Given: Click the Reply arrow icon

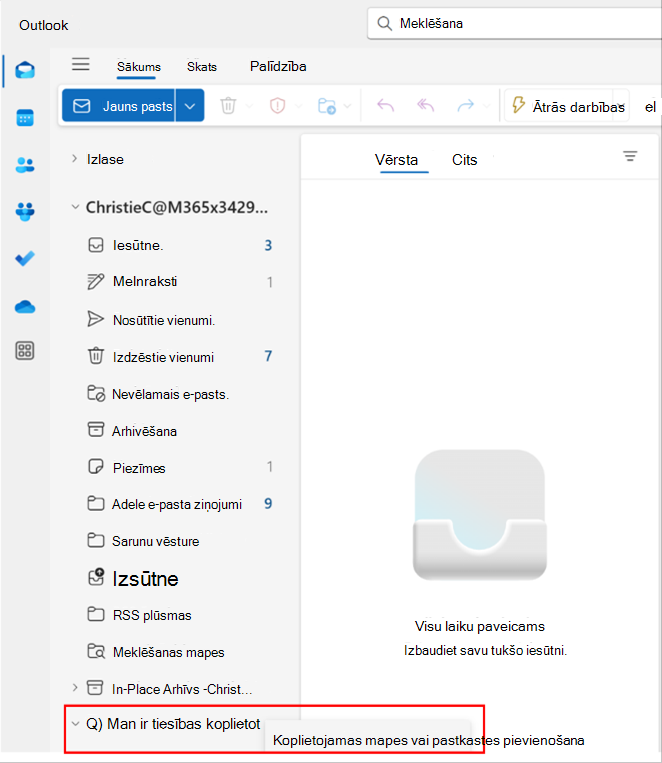Looking at the screenshot, I should [386, 105].
